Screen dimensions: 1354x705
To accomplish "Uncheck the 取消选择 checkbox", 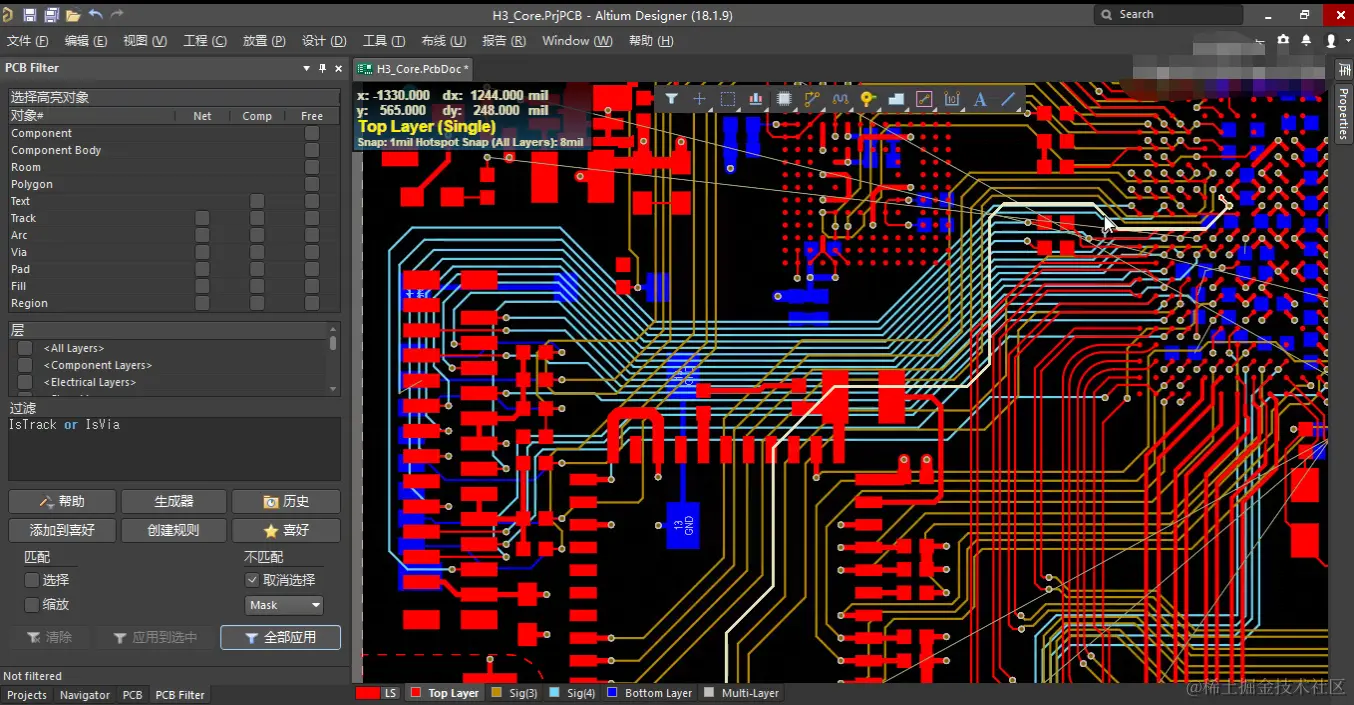I will 252,580.
